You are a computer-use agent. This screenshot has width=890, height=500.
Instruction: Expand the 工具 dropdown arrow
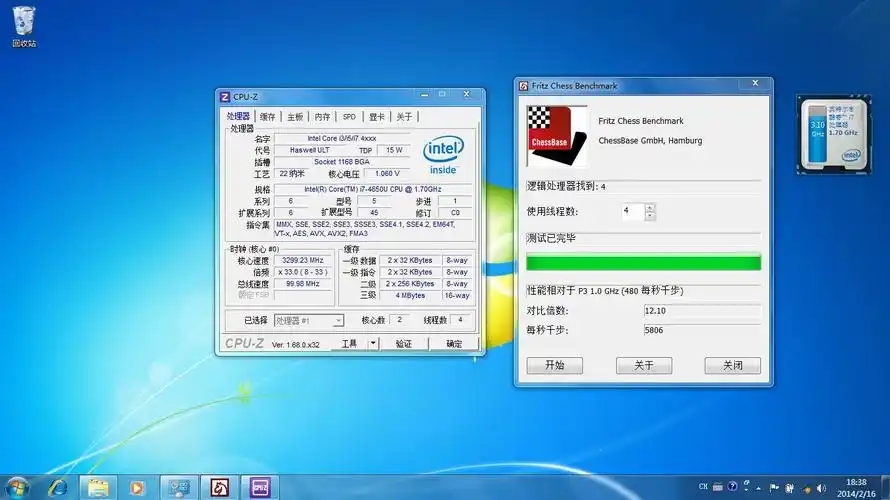pyautogui.click(x=373, y=343)
